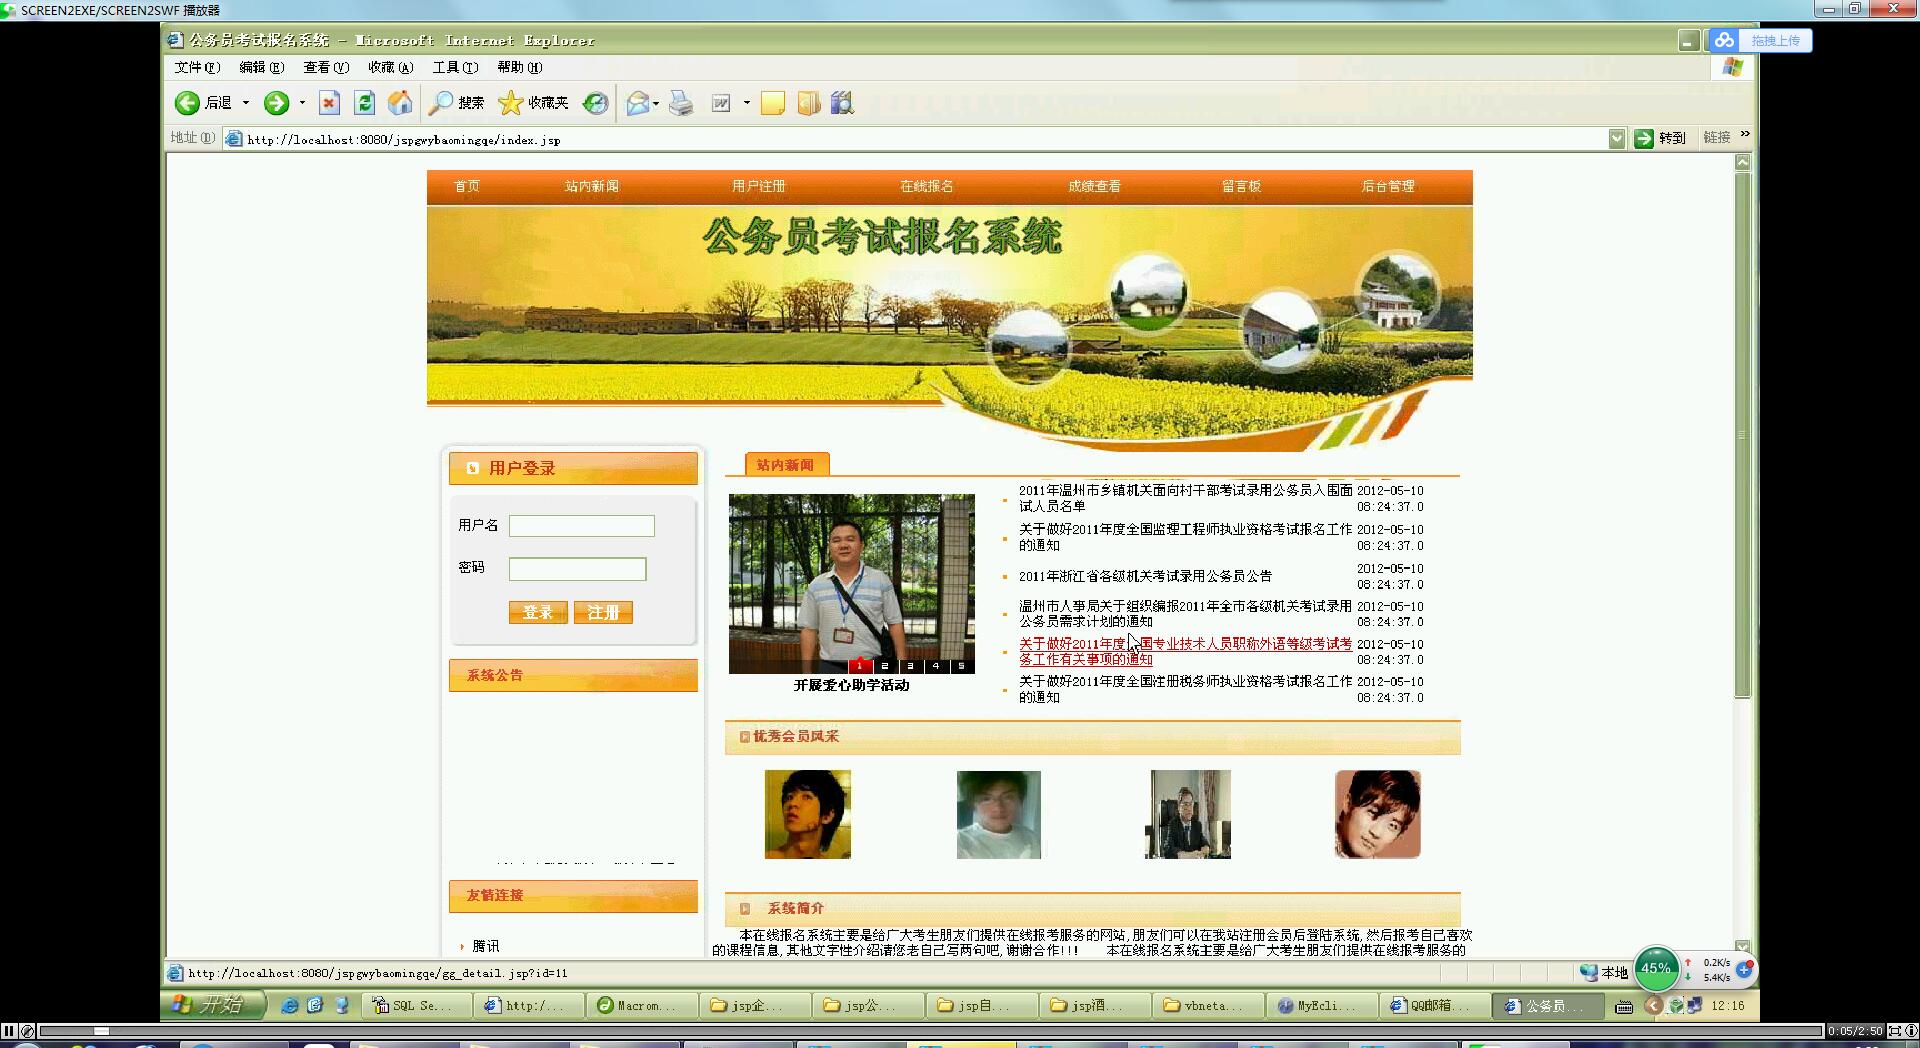The height and width of the screenshot is (1048, 1920).
Task: Select slide number 2 in the news slideshow
Action: (x=884, y=666)
